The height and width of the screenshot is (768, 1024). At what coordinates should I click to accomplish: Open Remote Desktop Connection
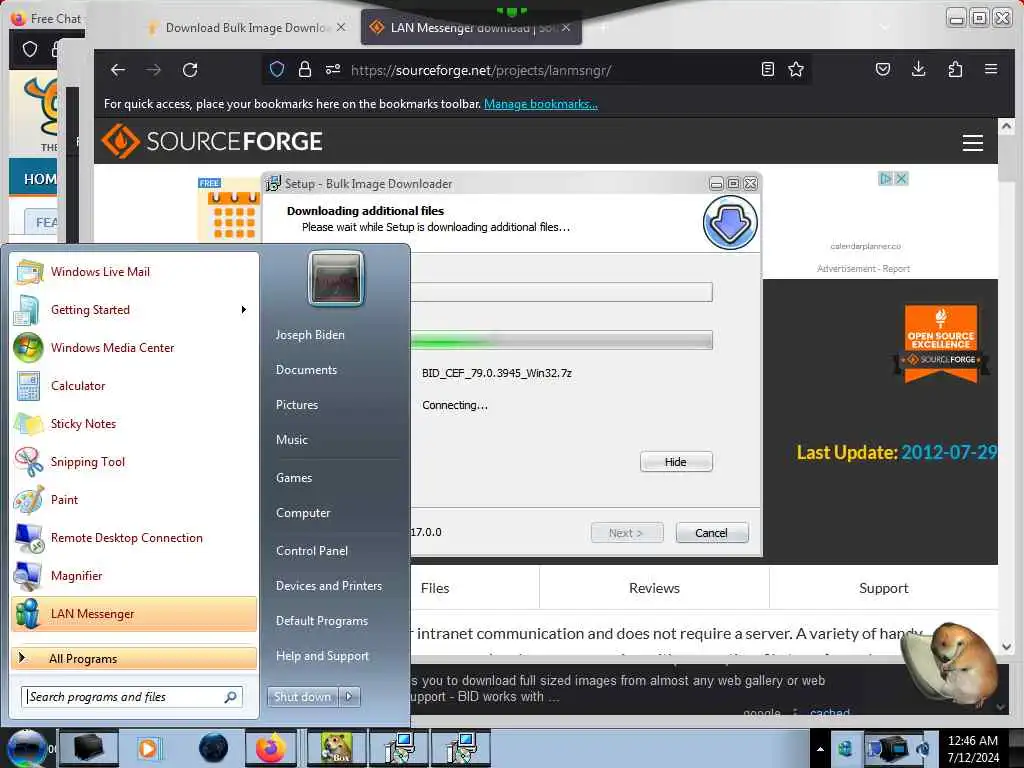[134, 537]
